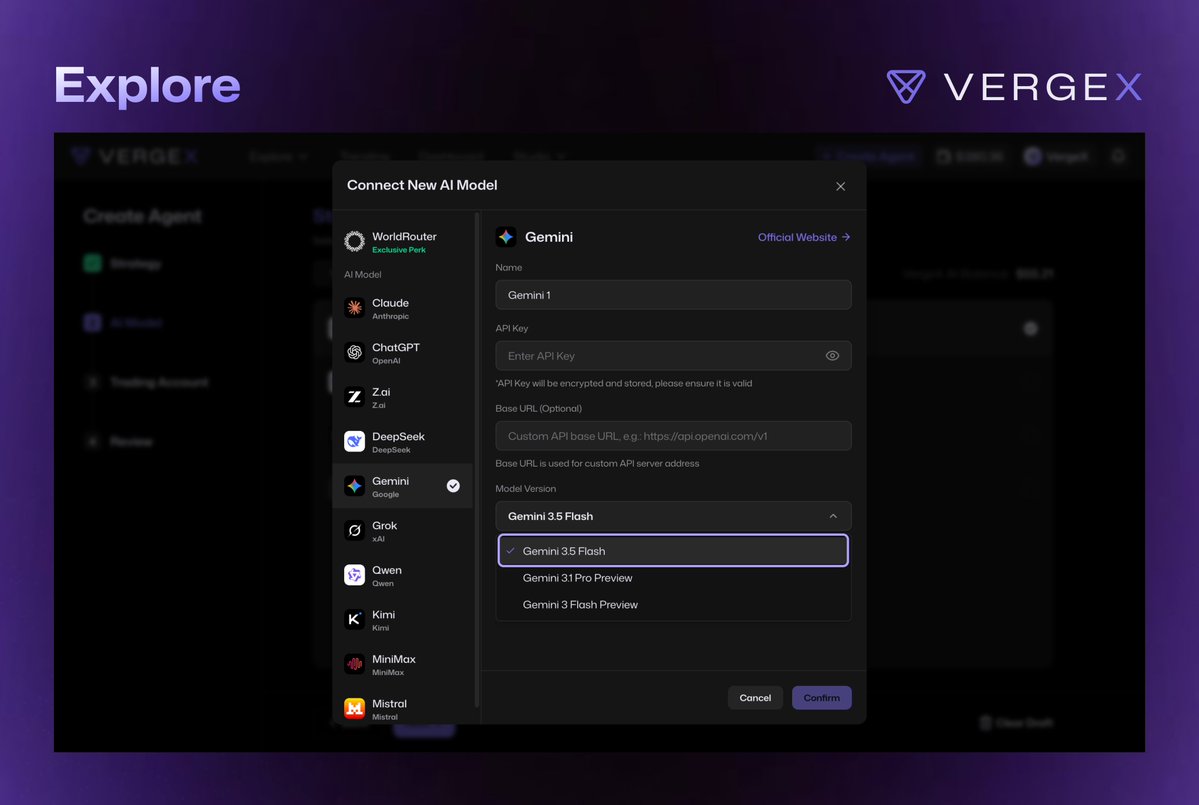Viewport: 1199px width, 805px height.
Task: Click the API key encryption notice text
Action: click(623, 383)
